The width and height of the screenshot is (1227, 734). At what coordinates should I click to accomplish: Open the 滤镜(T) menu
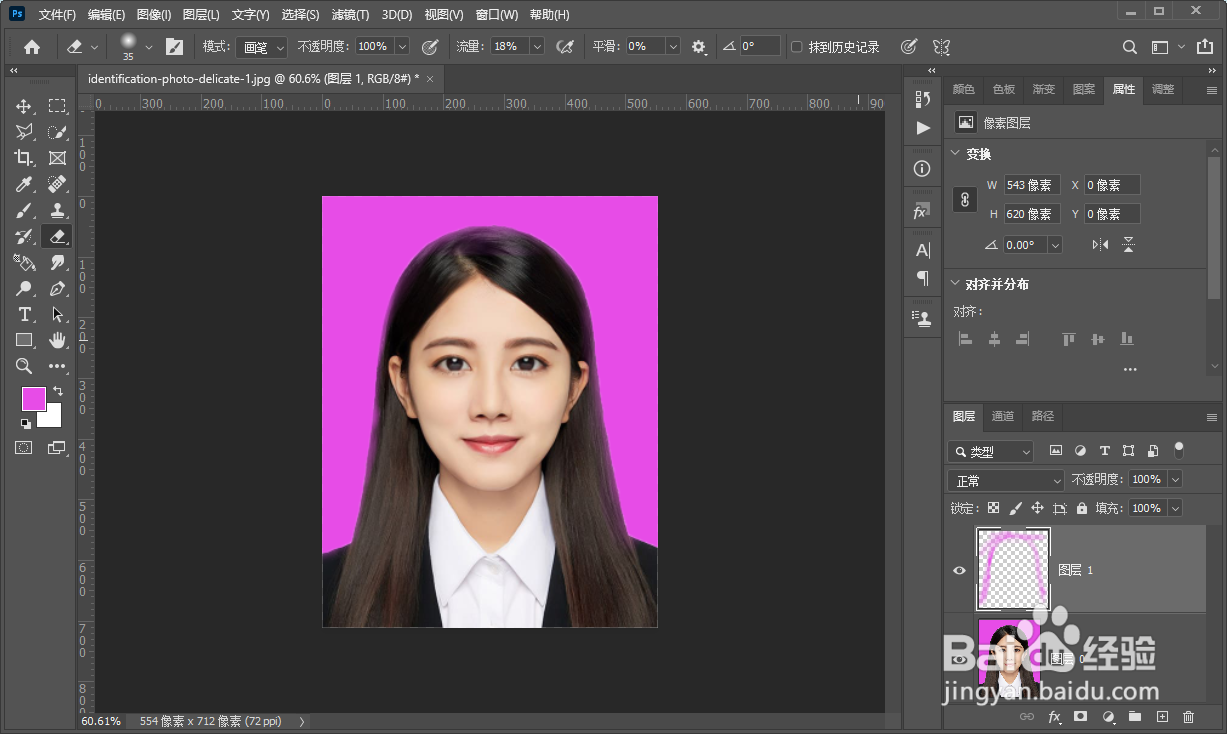coord(350,15)
